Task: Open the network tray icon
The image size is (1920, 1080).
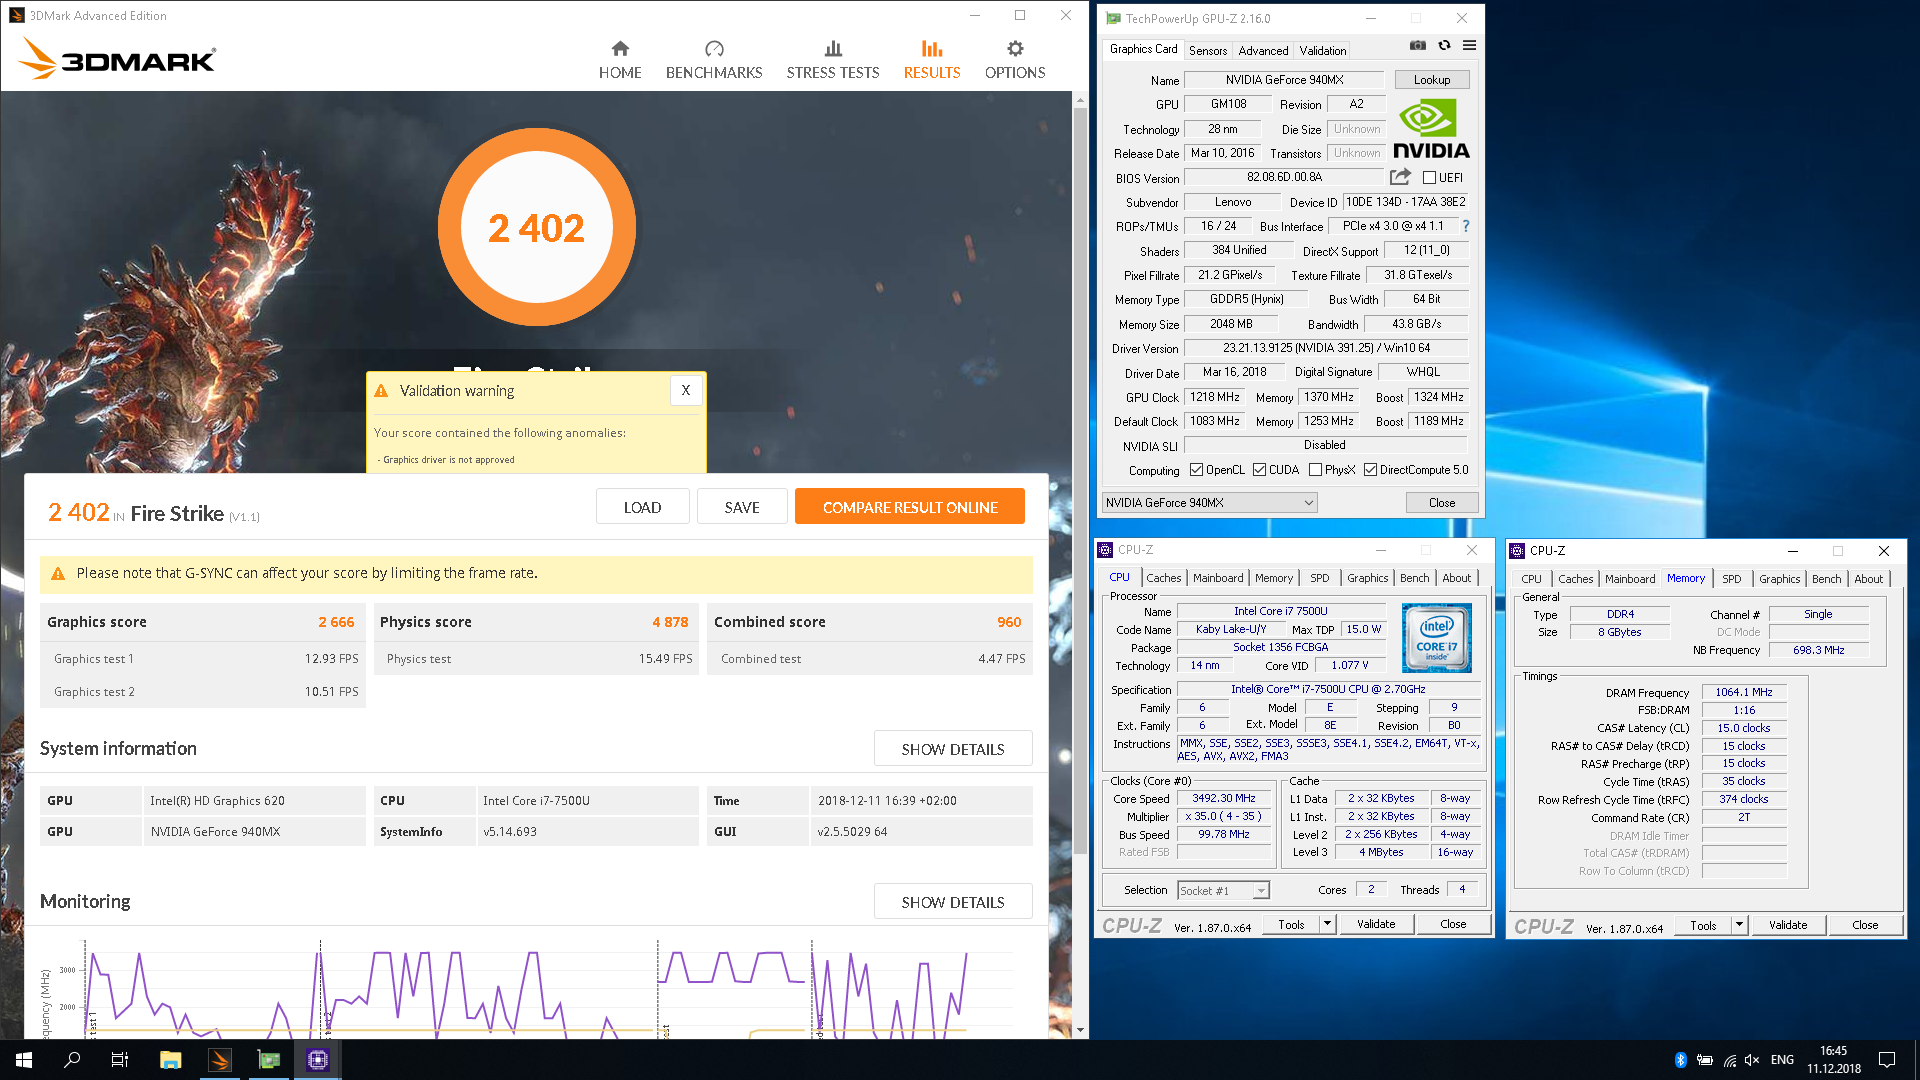Action: (1729, 1060)
